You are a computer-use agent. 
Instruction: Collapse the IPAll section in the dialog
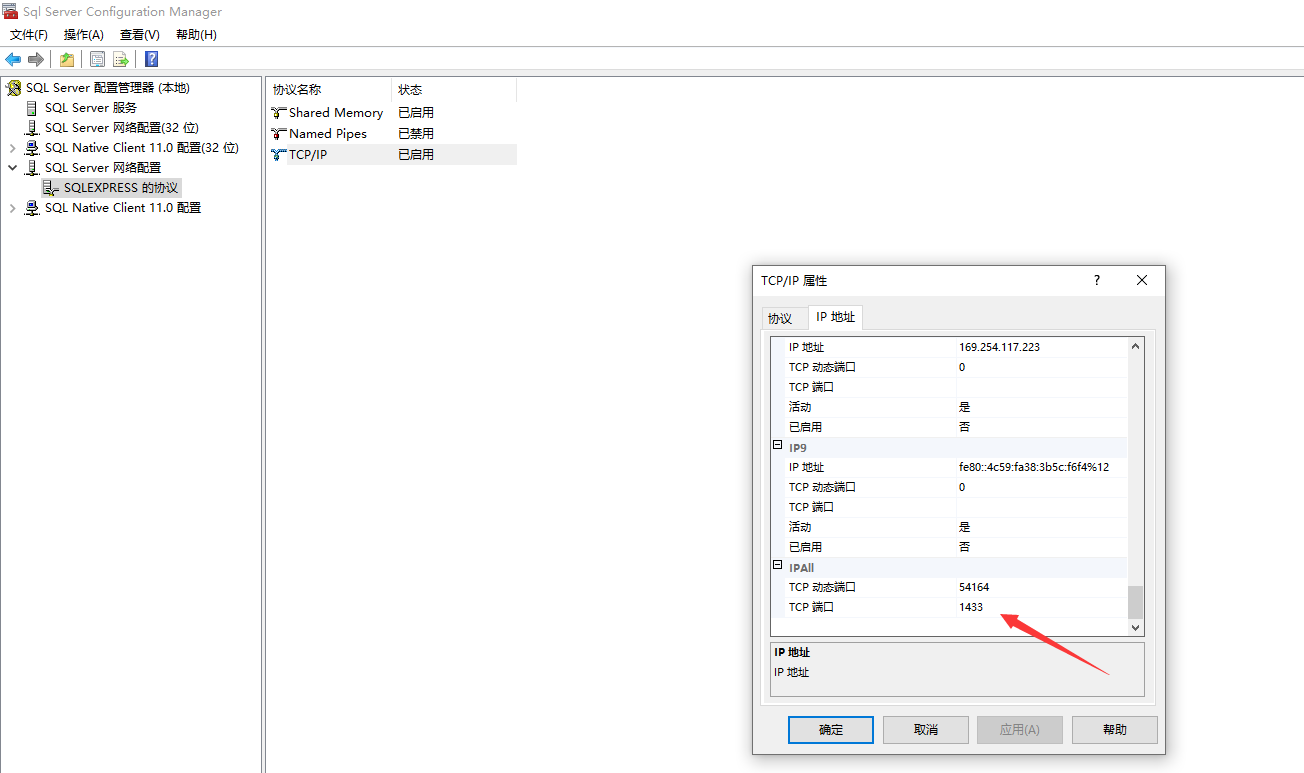point(777,566)
